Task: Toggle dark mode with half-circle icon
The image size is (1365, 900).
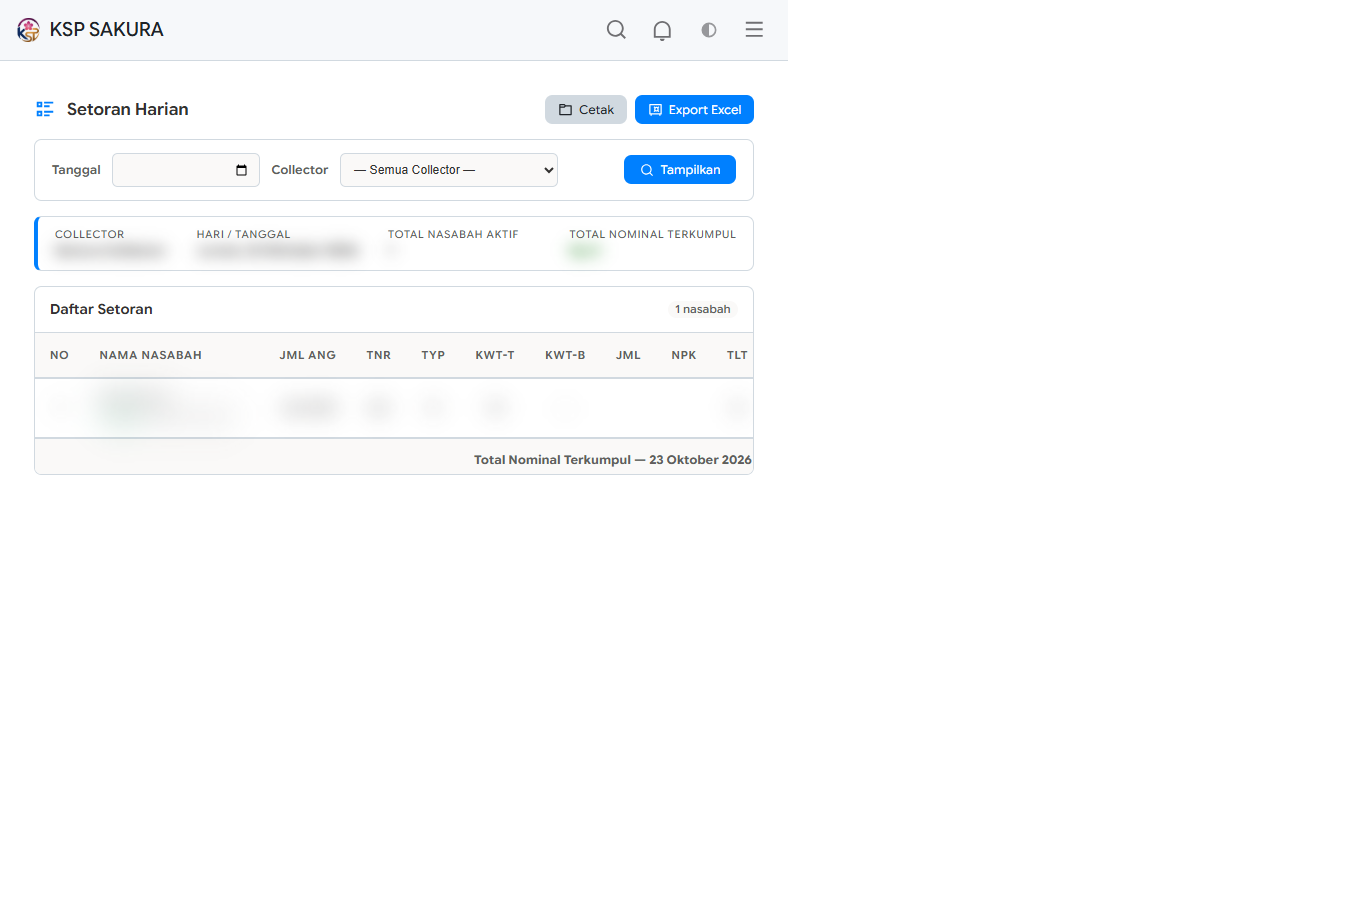Action: (x=709, y=30)
